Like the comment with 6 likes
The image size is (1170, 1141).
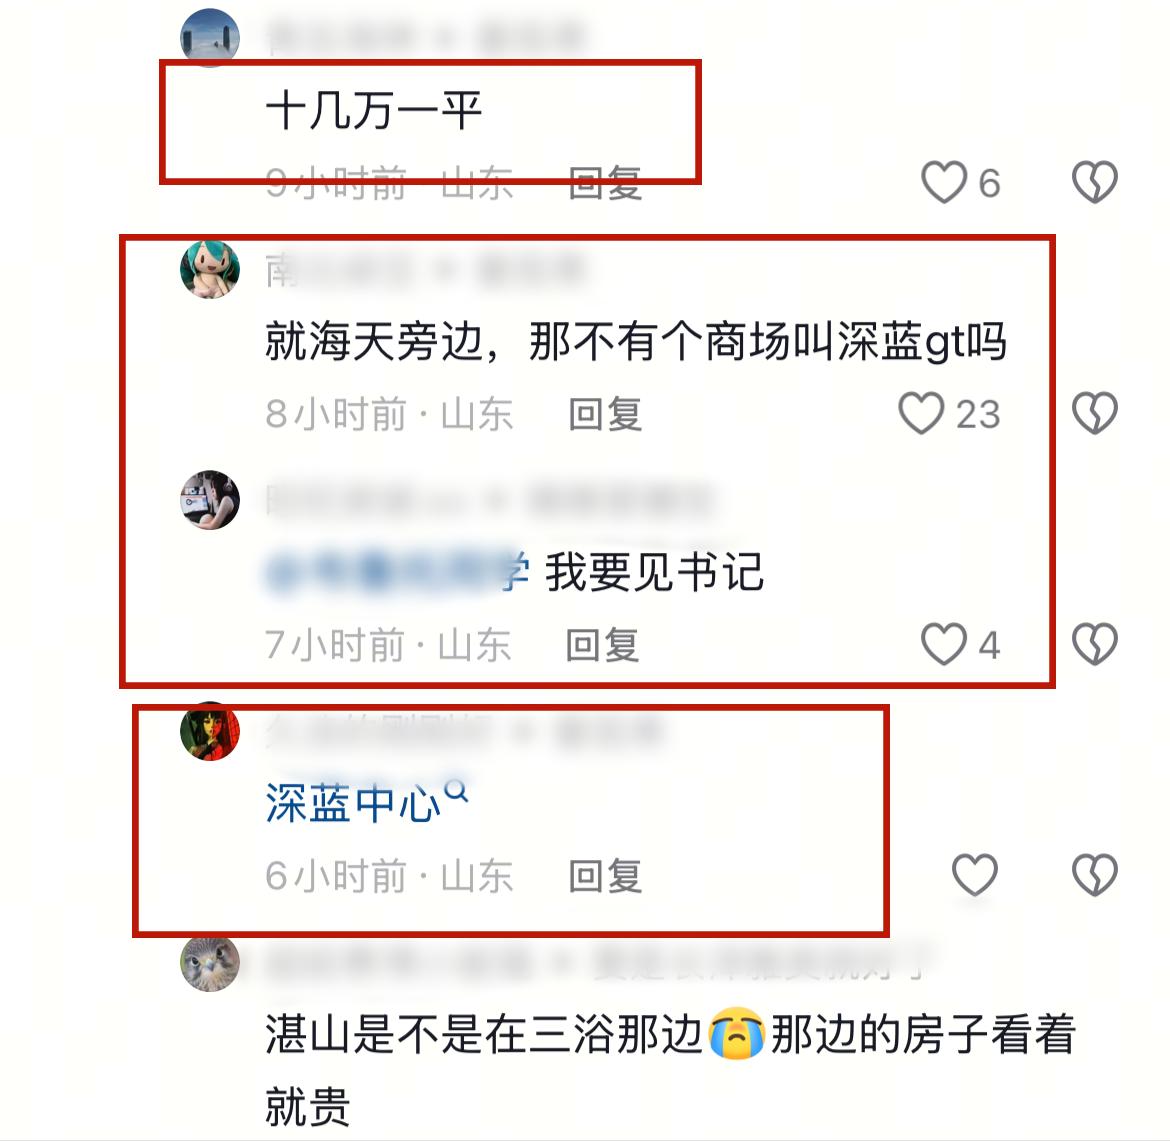tap(944, 182)
